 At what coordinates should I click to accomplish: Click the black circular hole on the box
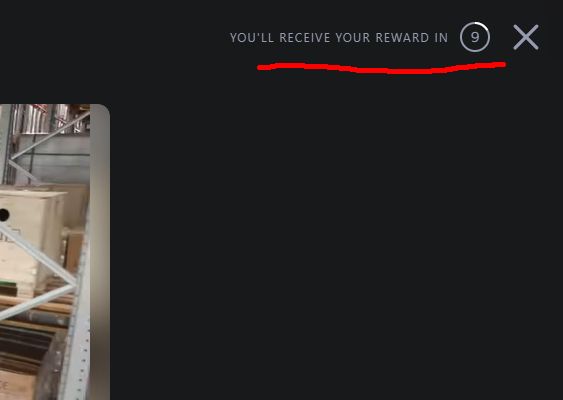click(x=4, y=215)
